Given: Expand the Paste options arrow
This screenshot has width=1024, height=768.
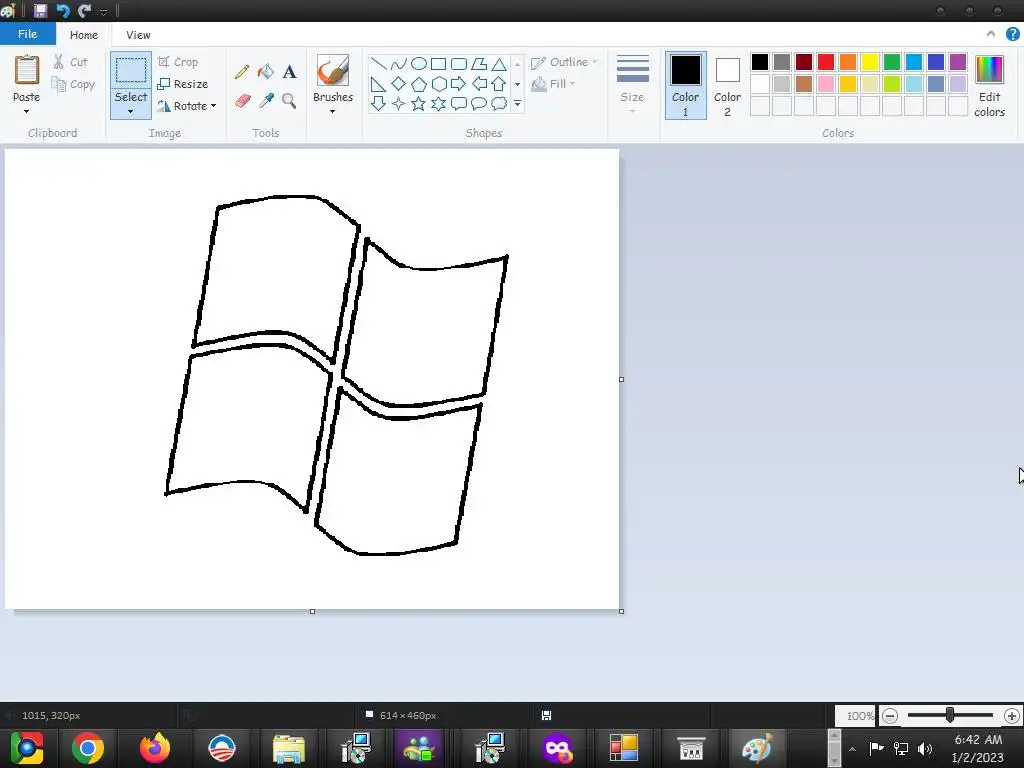Looking at the screenshot, I should 27,112.
